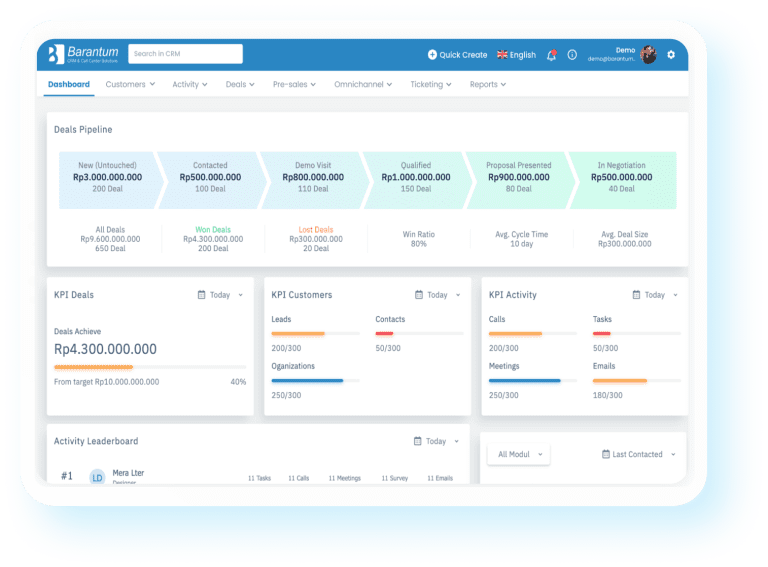Click KPI Deals calendar icon

coord(201,295)
